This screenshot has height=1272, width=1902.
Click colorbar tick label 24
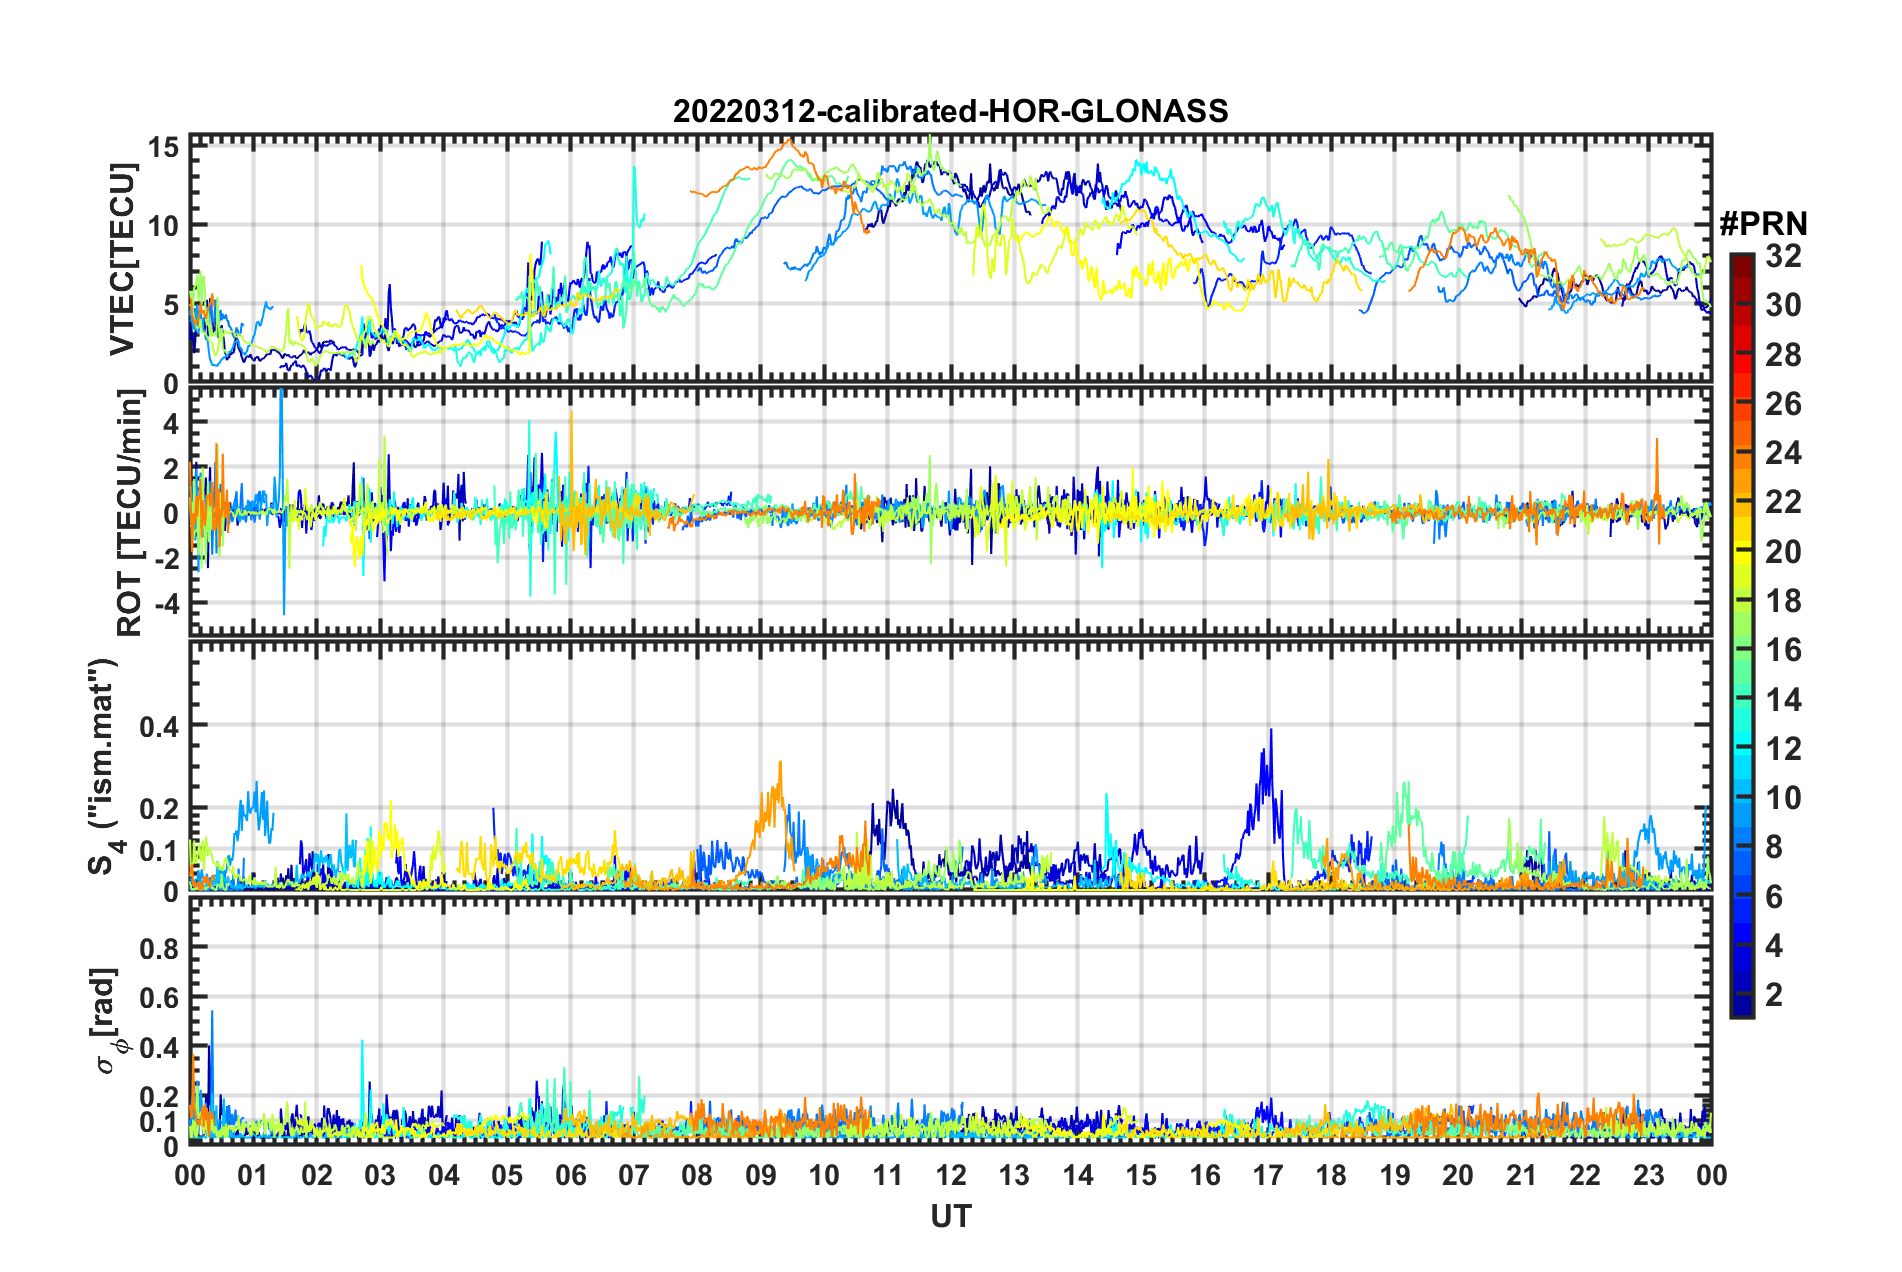coord(1783,453)
